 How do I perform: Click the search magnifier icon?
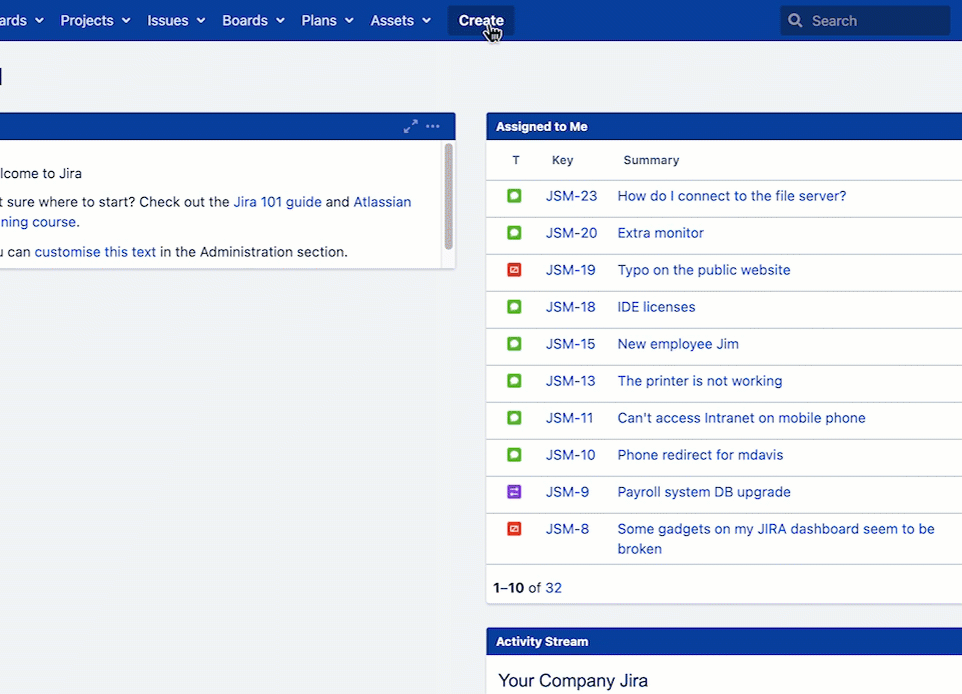[x=795, y=21]
